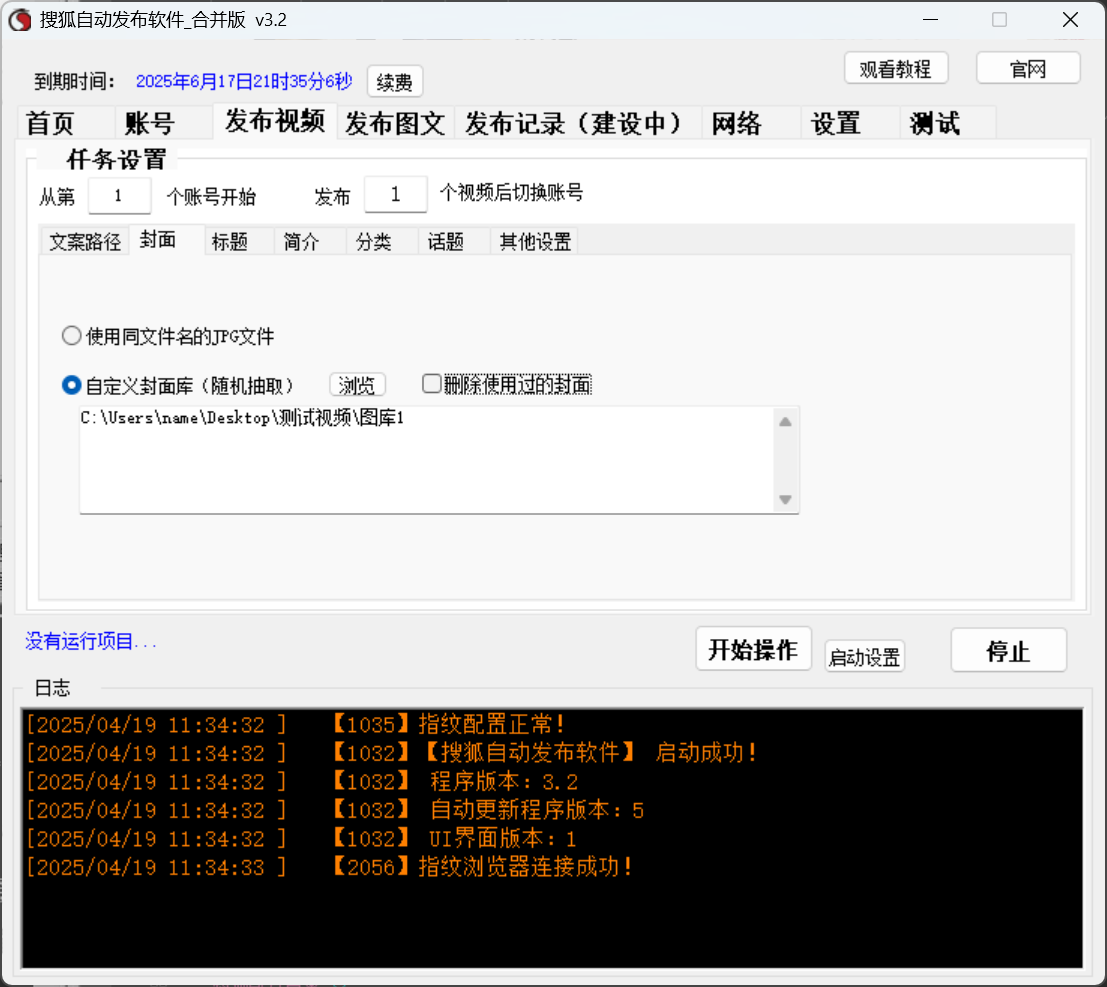Open the 发布图文 tab
Viewport: 1107px width, 987px height.
[x=395, y=123]
